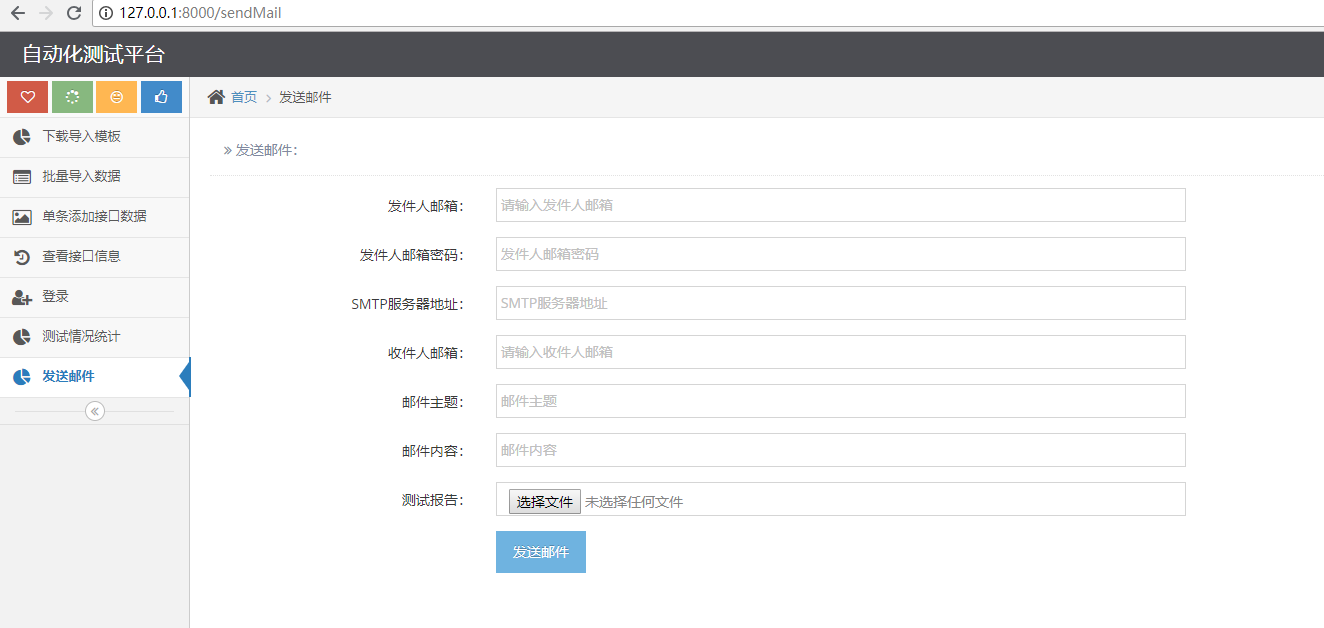Focus the 发件人邮箱 input field
The height and width of the screenshot is (628, 1324).
[x=840, y=205]
